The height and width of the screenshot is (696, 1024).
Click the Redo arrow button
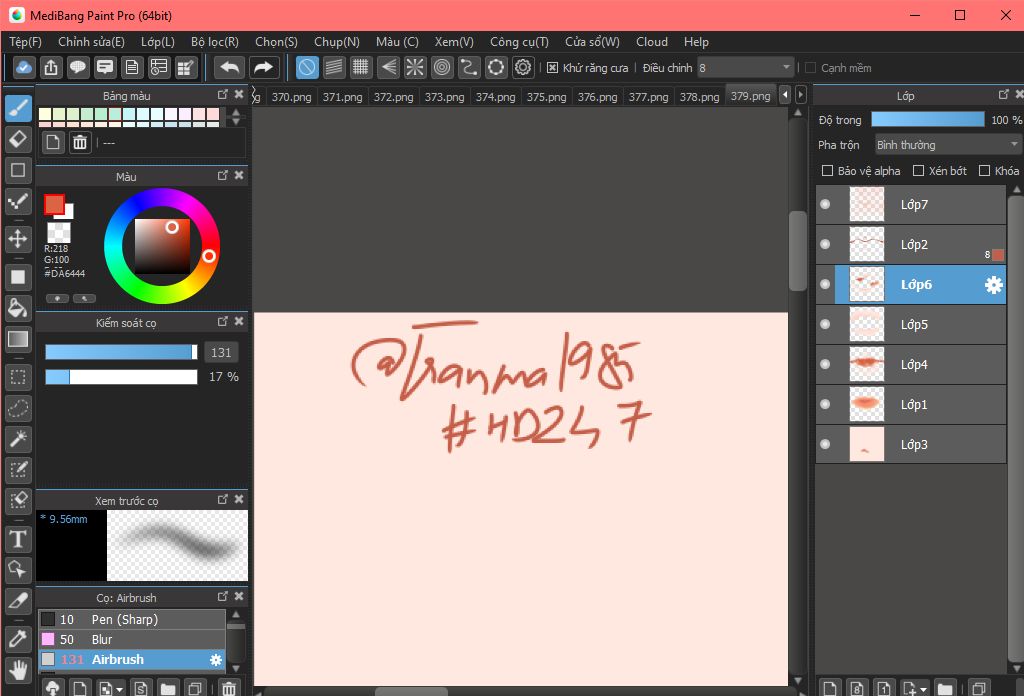pyautogui.click(x=263, y=67)
